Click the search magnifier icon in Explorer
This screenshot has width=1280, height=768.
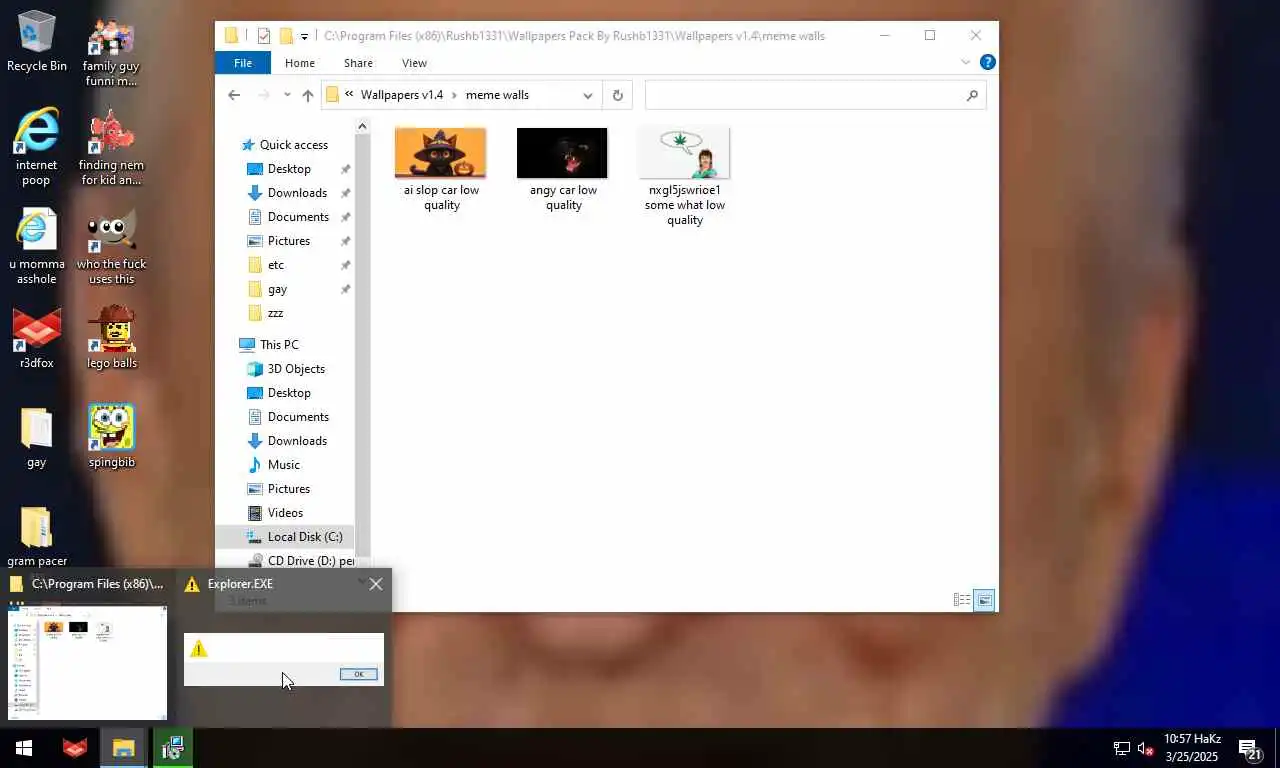(x=972, y=95)
